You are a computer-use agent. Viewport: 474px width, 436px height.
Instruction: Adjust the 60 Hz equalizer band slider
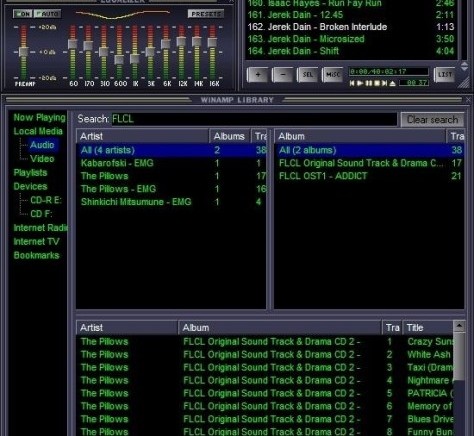(73, 44)
